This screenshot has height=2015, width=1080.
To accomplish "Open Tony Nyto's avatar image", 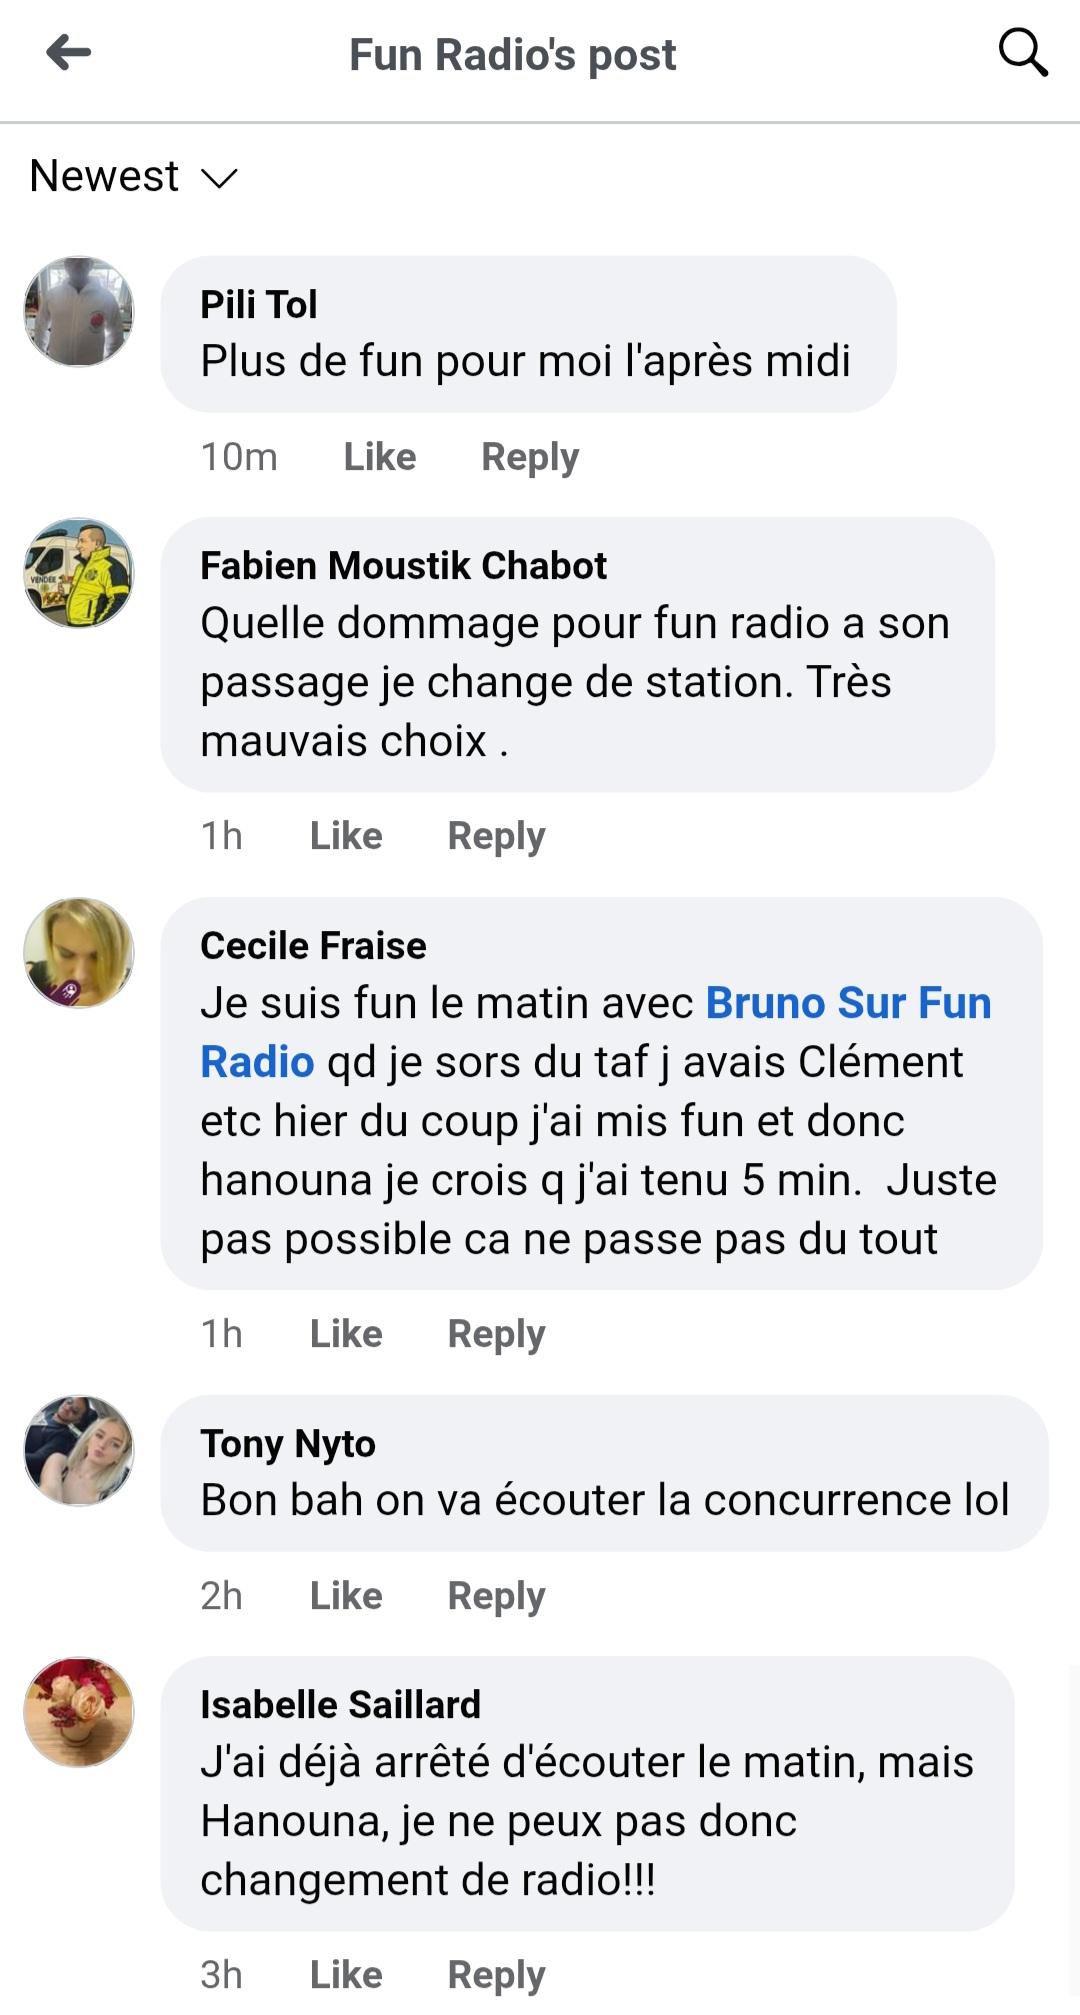I will tap(79, 1450).
